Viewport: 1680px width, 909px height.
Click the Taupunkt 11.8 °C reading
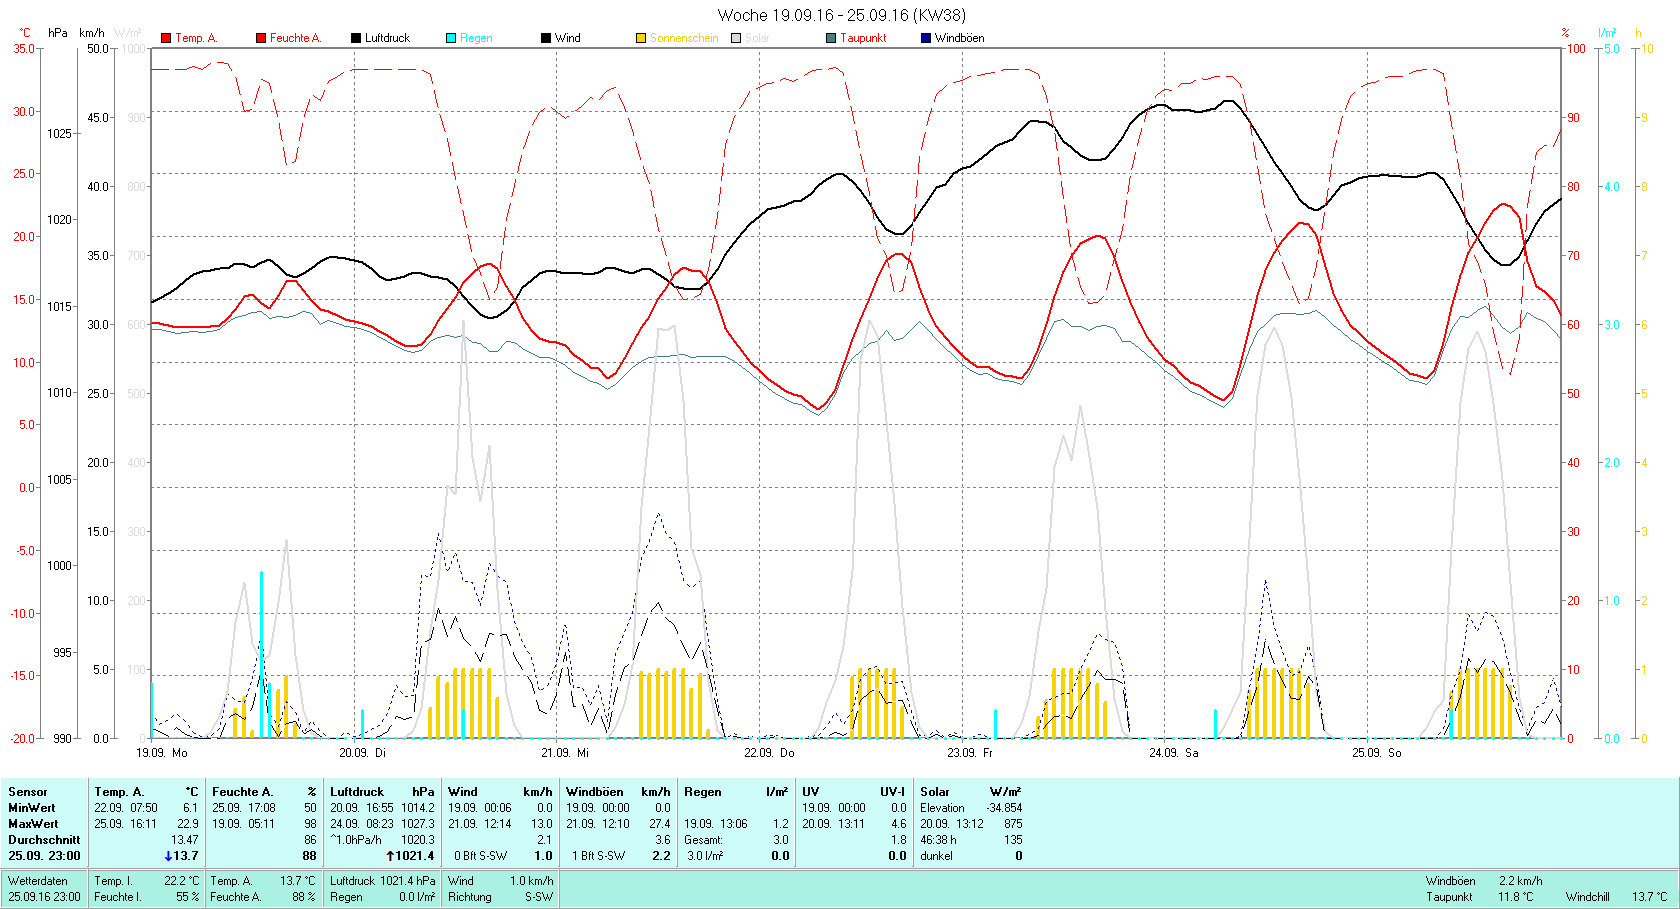pos(1479,897)
